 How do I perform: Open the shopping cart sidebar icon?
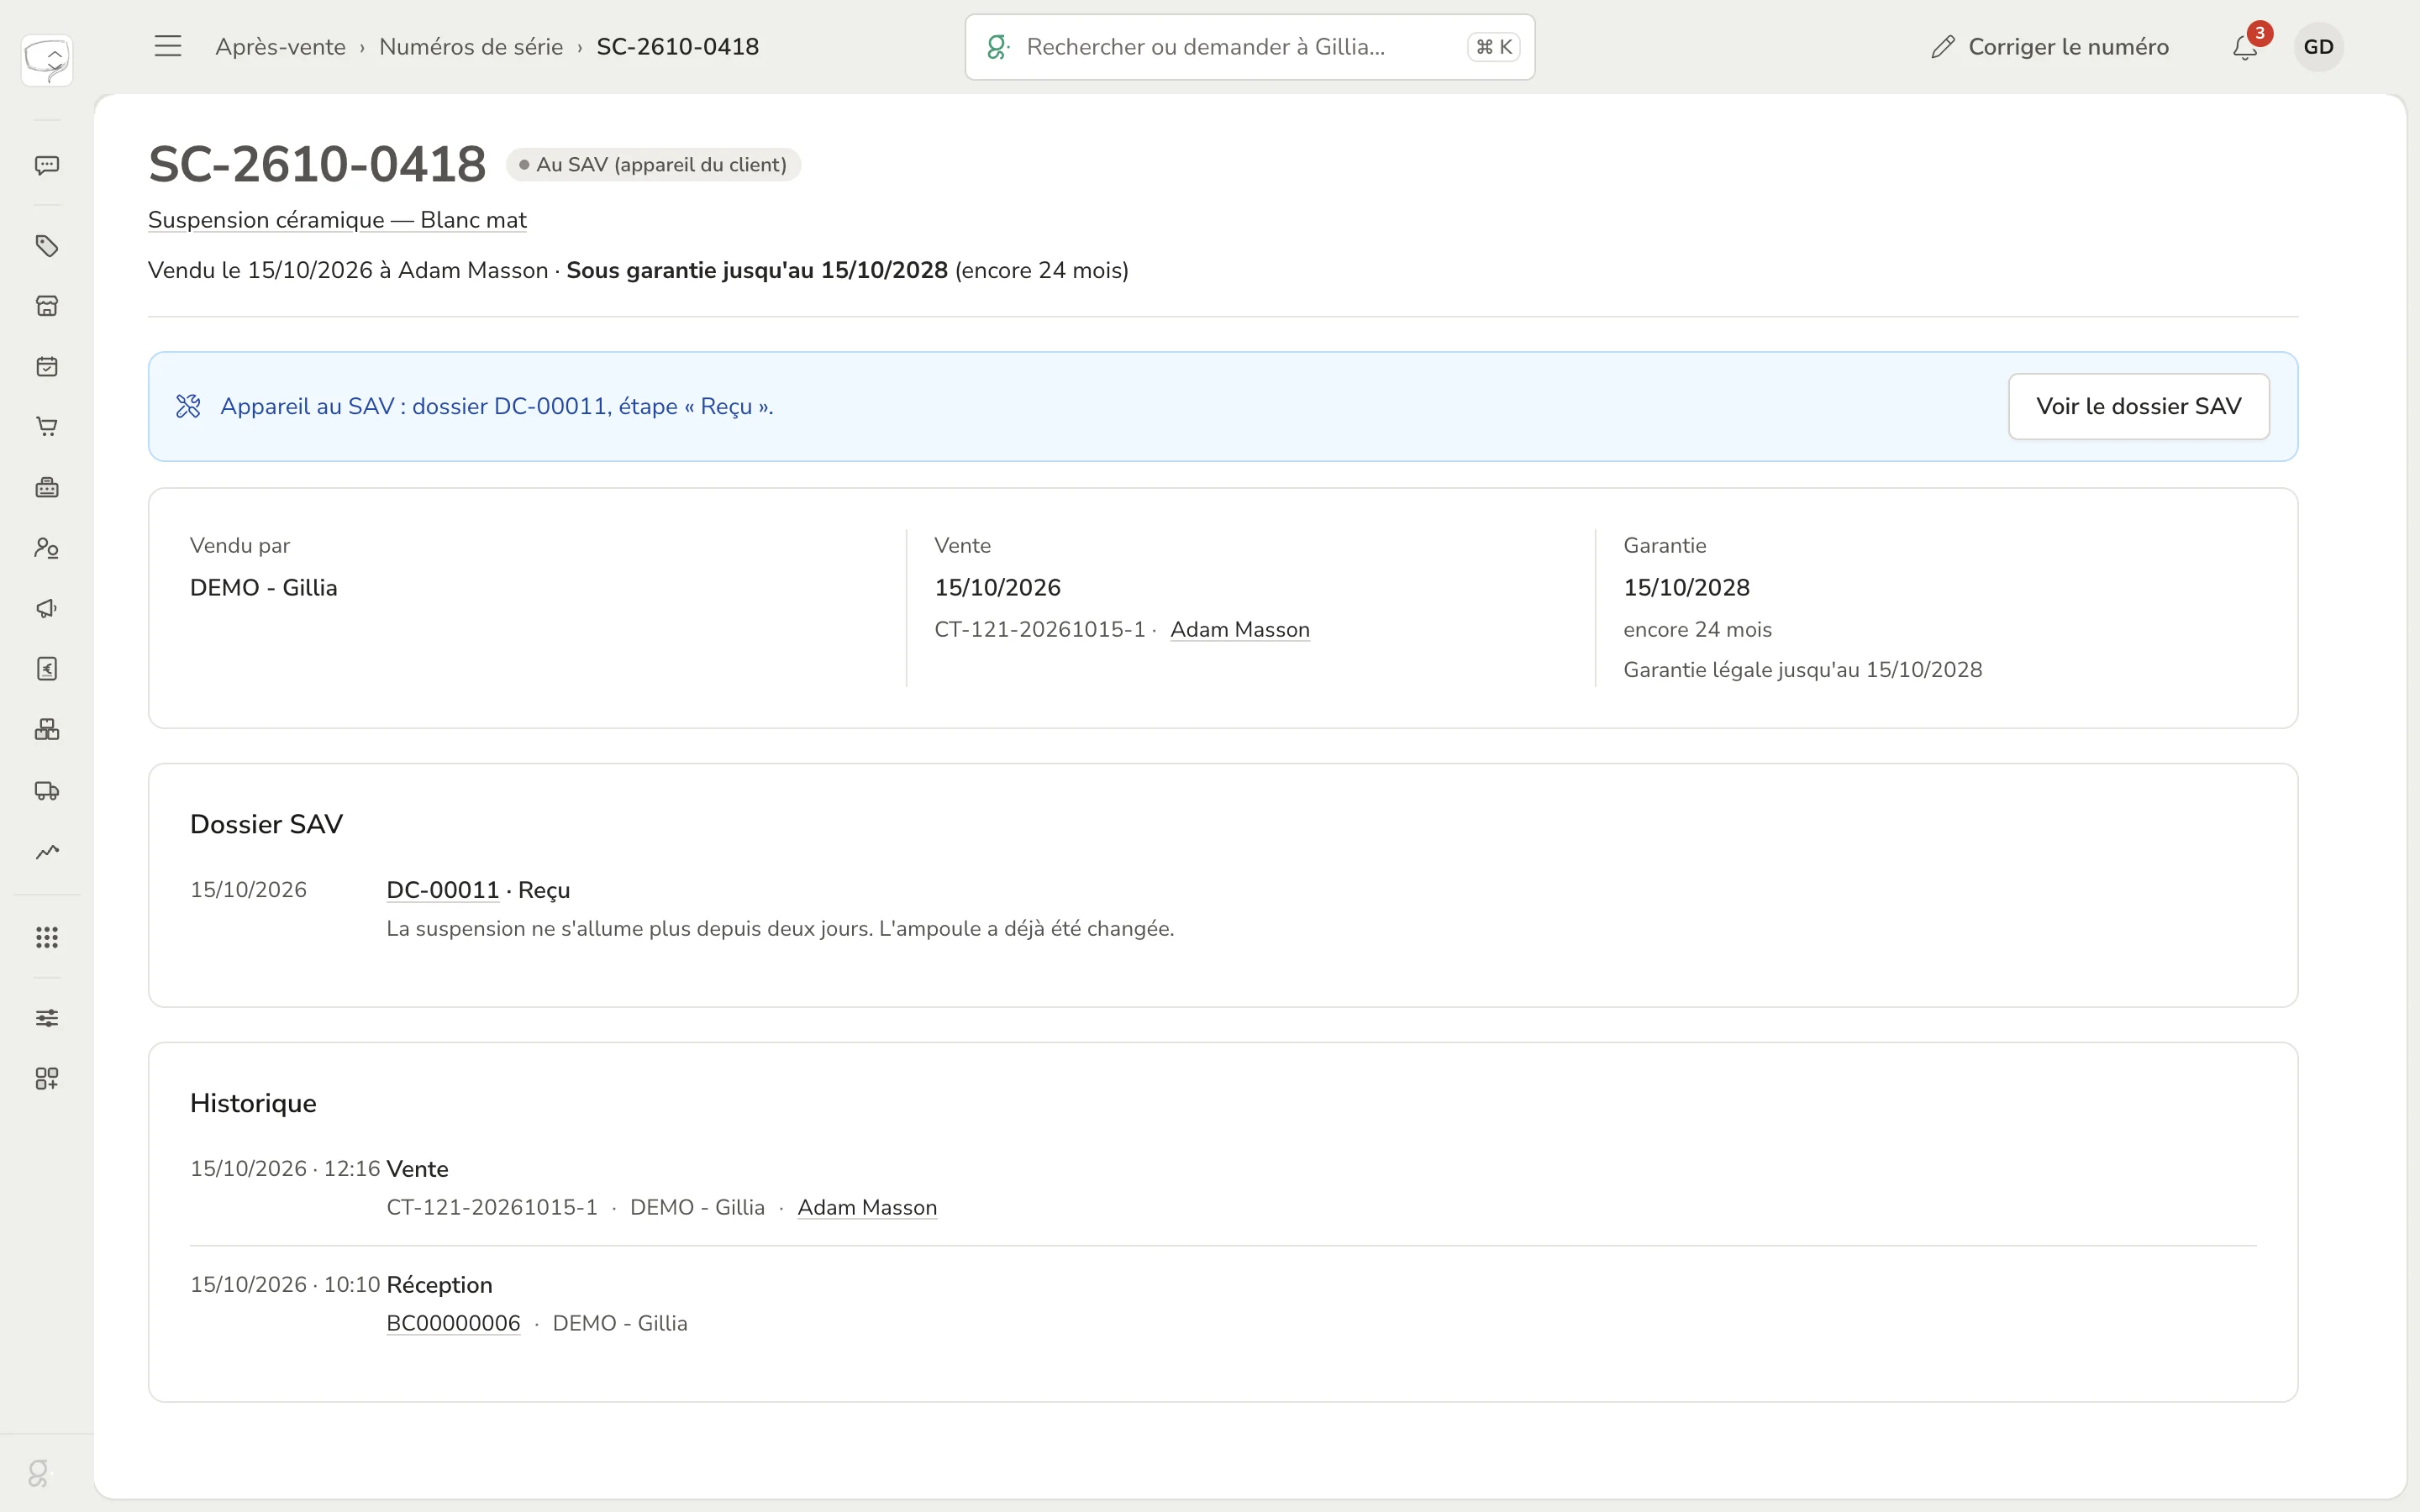tap(47, 427)
